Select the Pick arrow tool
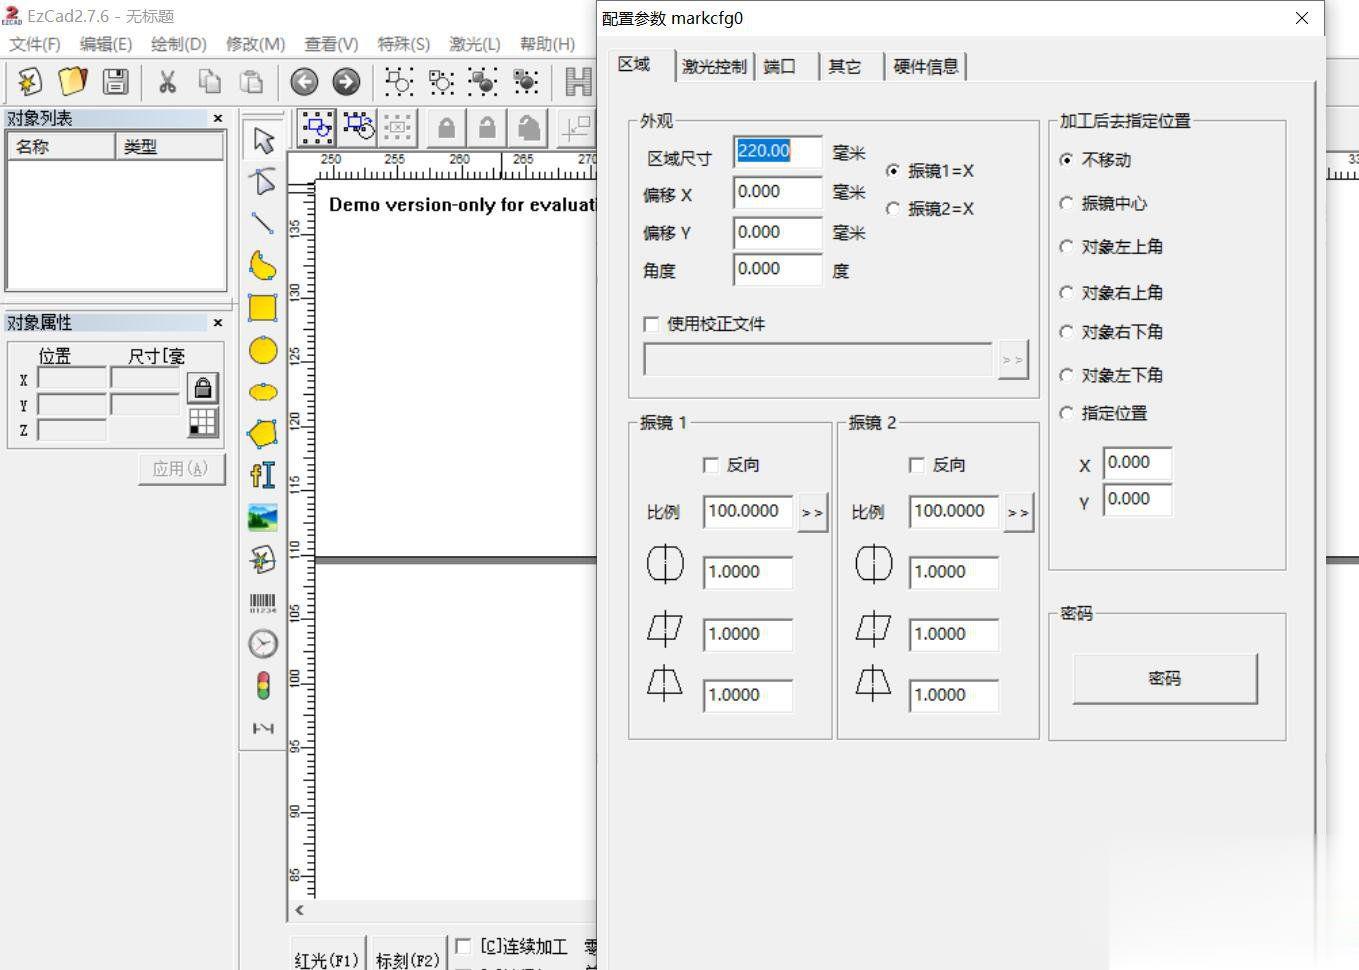This screenshot has height=970, width=1359. [263, 140]
